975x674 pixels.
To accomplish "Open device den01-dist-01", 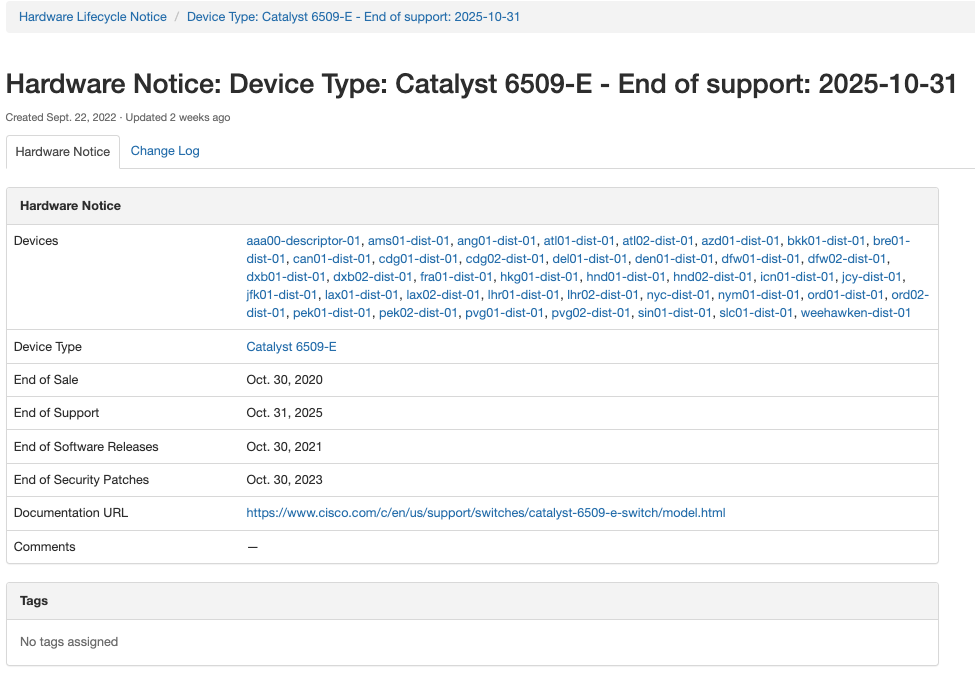I will point(674,259).
